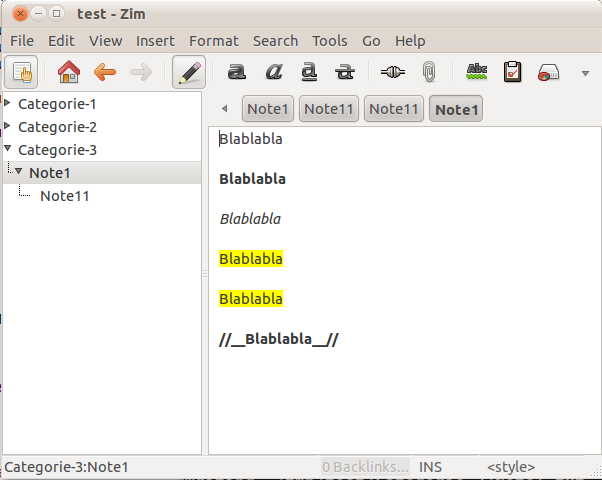
Task: Open the toolbar overflow dropdown arrow
Action: 585,73
